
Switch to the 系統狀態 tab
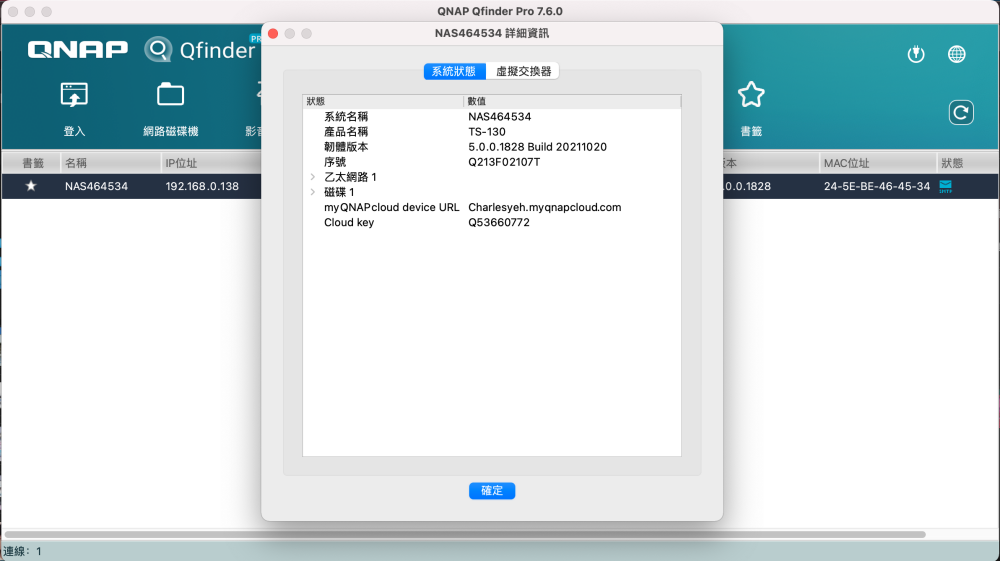click(x=454, y=71)
